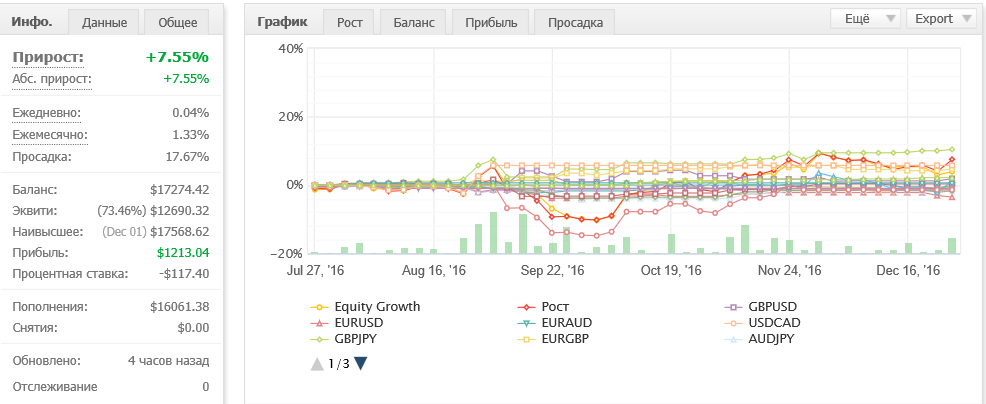The height and width of the screenshot is (404, 986).
Task: Toggle AUDJPY series in legend
Action: [x=759, y=339]
